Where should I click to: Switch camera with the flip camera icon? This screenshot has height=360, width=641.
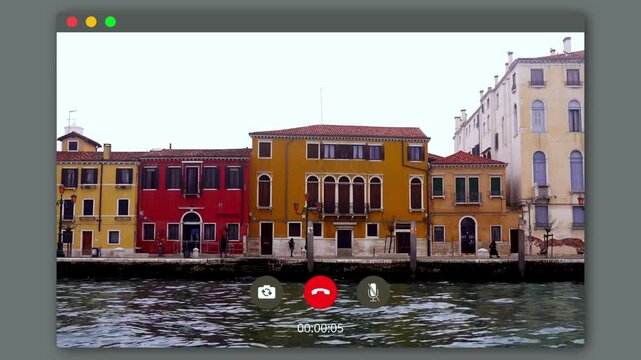(x=267, y=292)
